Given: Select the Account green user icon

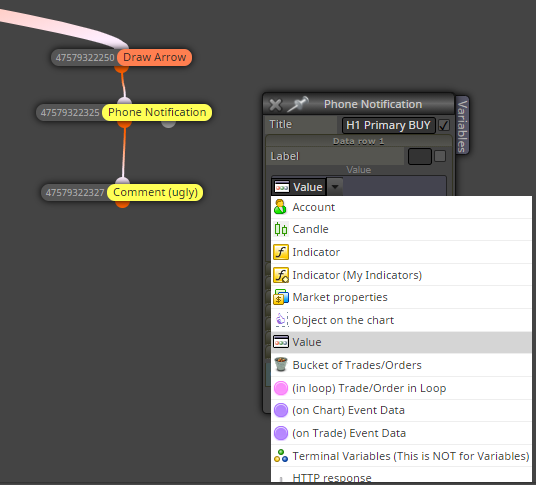Looking at the screenshot, I should (x=280, y=207).
